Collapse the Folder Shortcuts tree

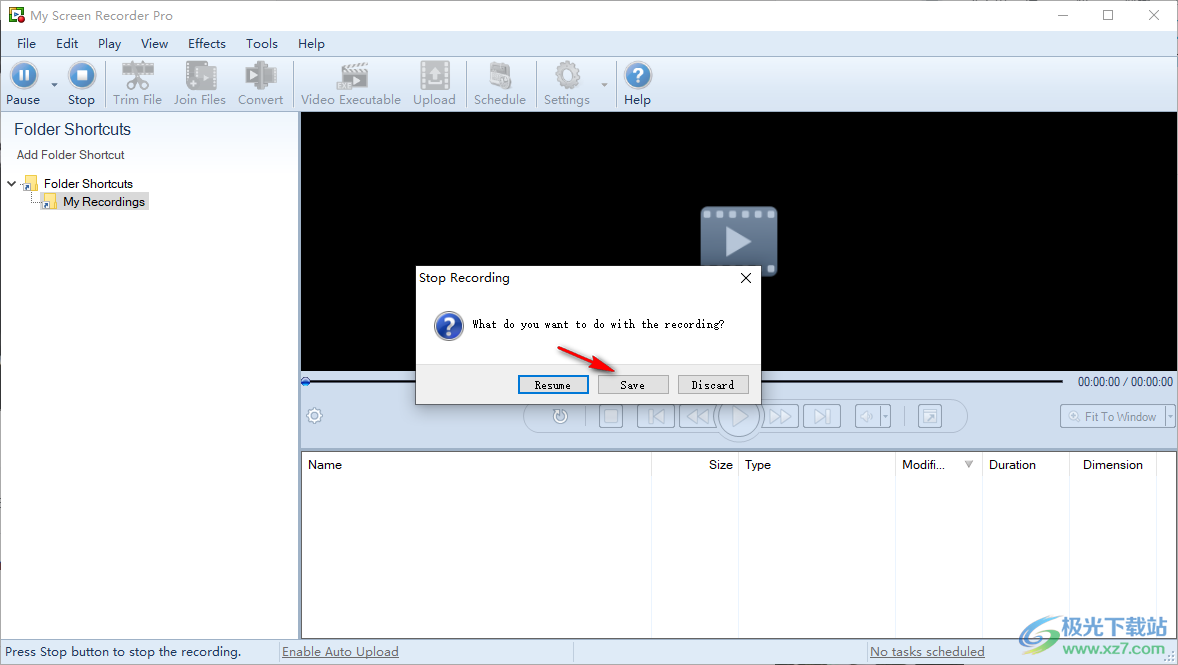(10, 183)
